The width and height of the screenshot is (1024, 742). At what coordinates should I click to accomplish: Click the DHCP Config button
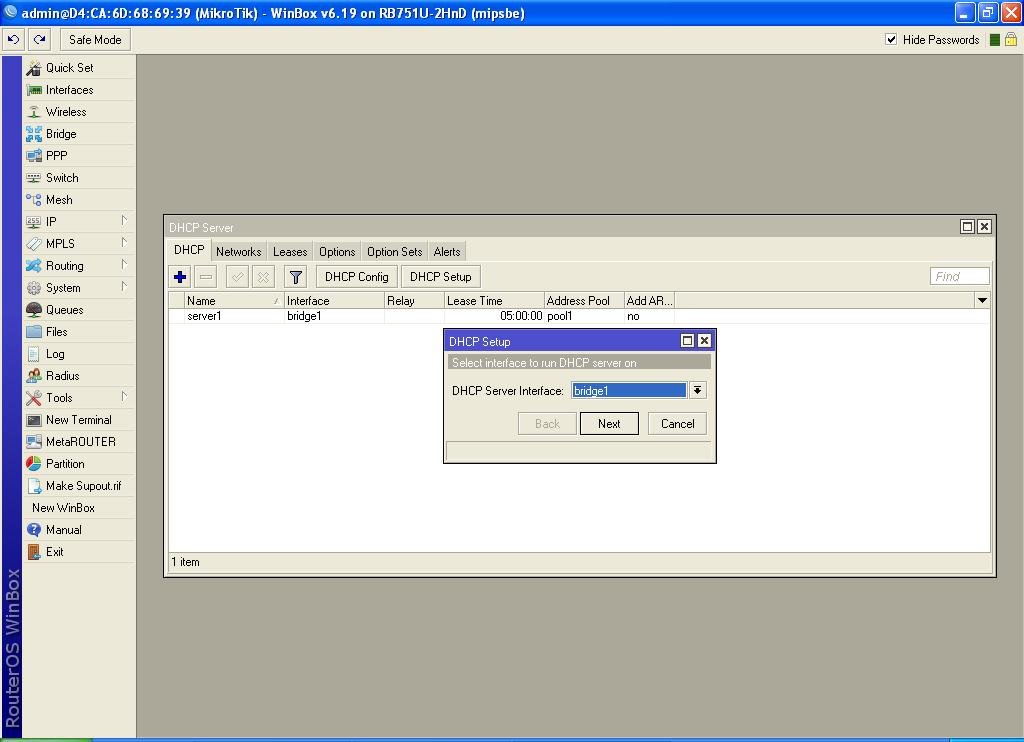pos(357,277)
